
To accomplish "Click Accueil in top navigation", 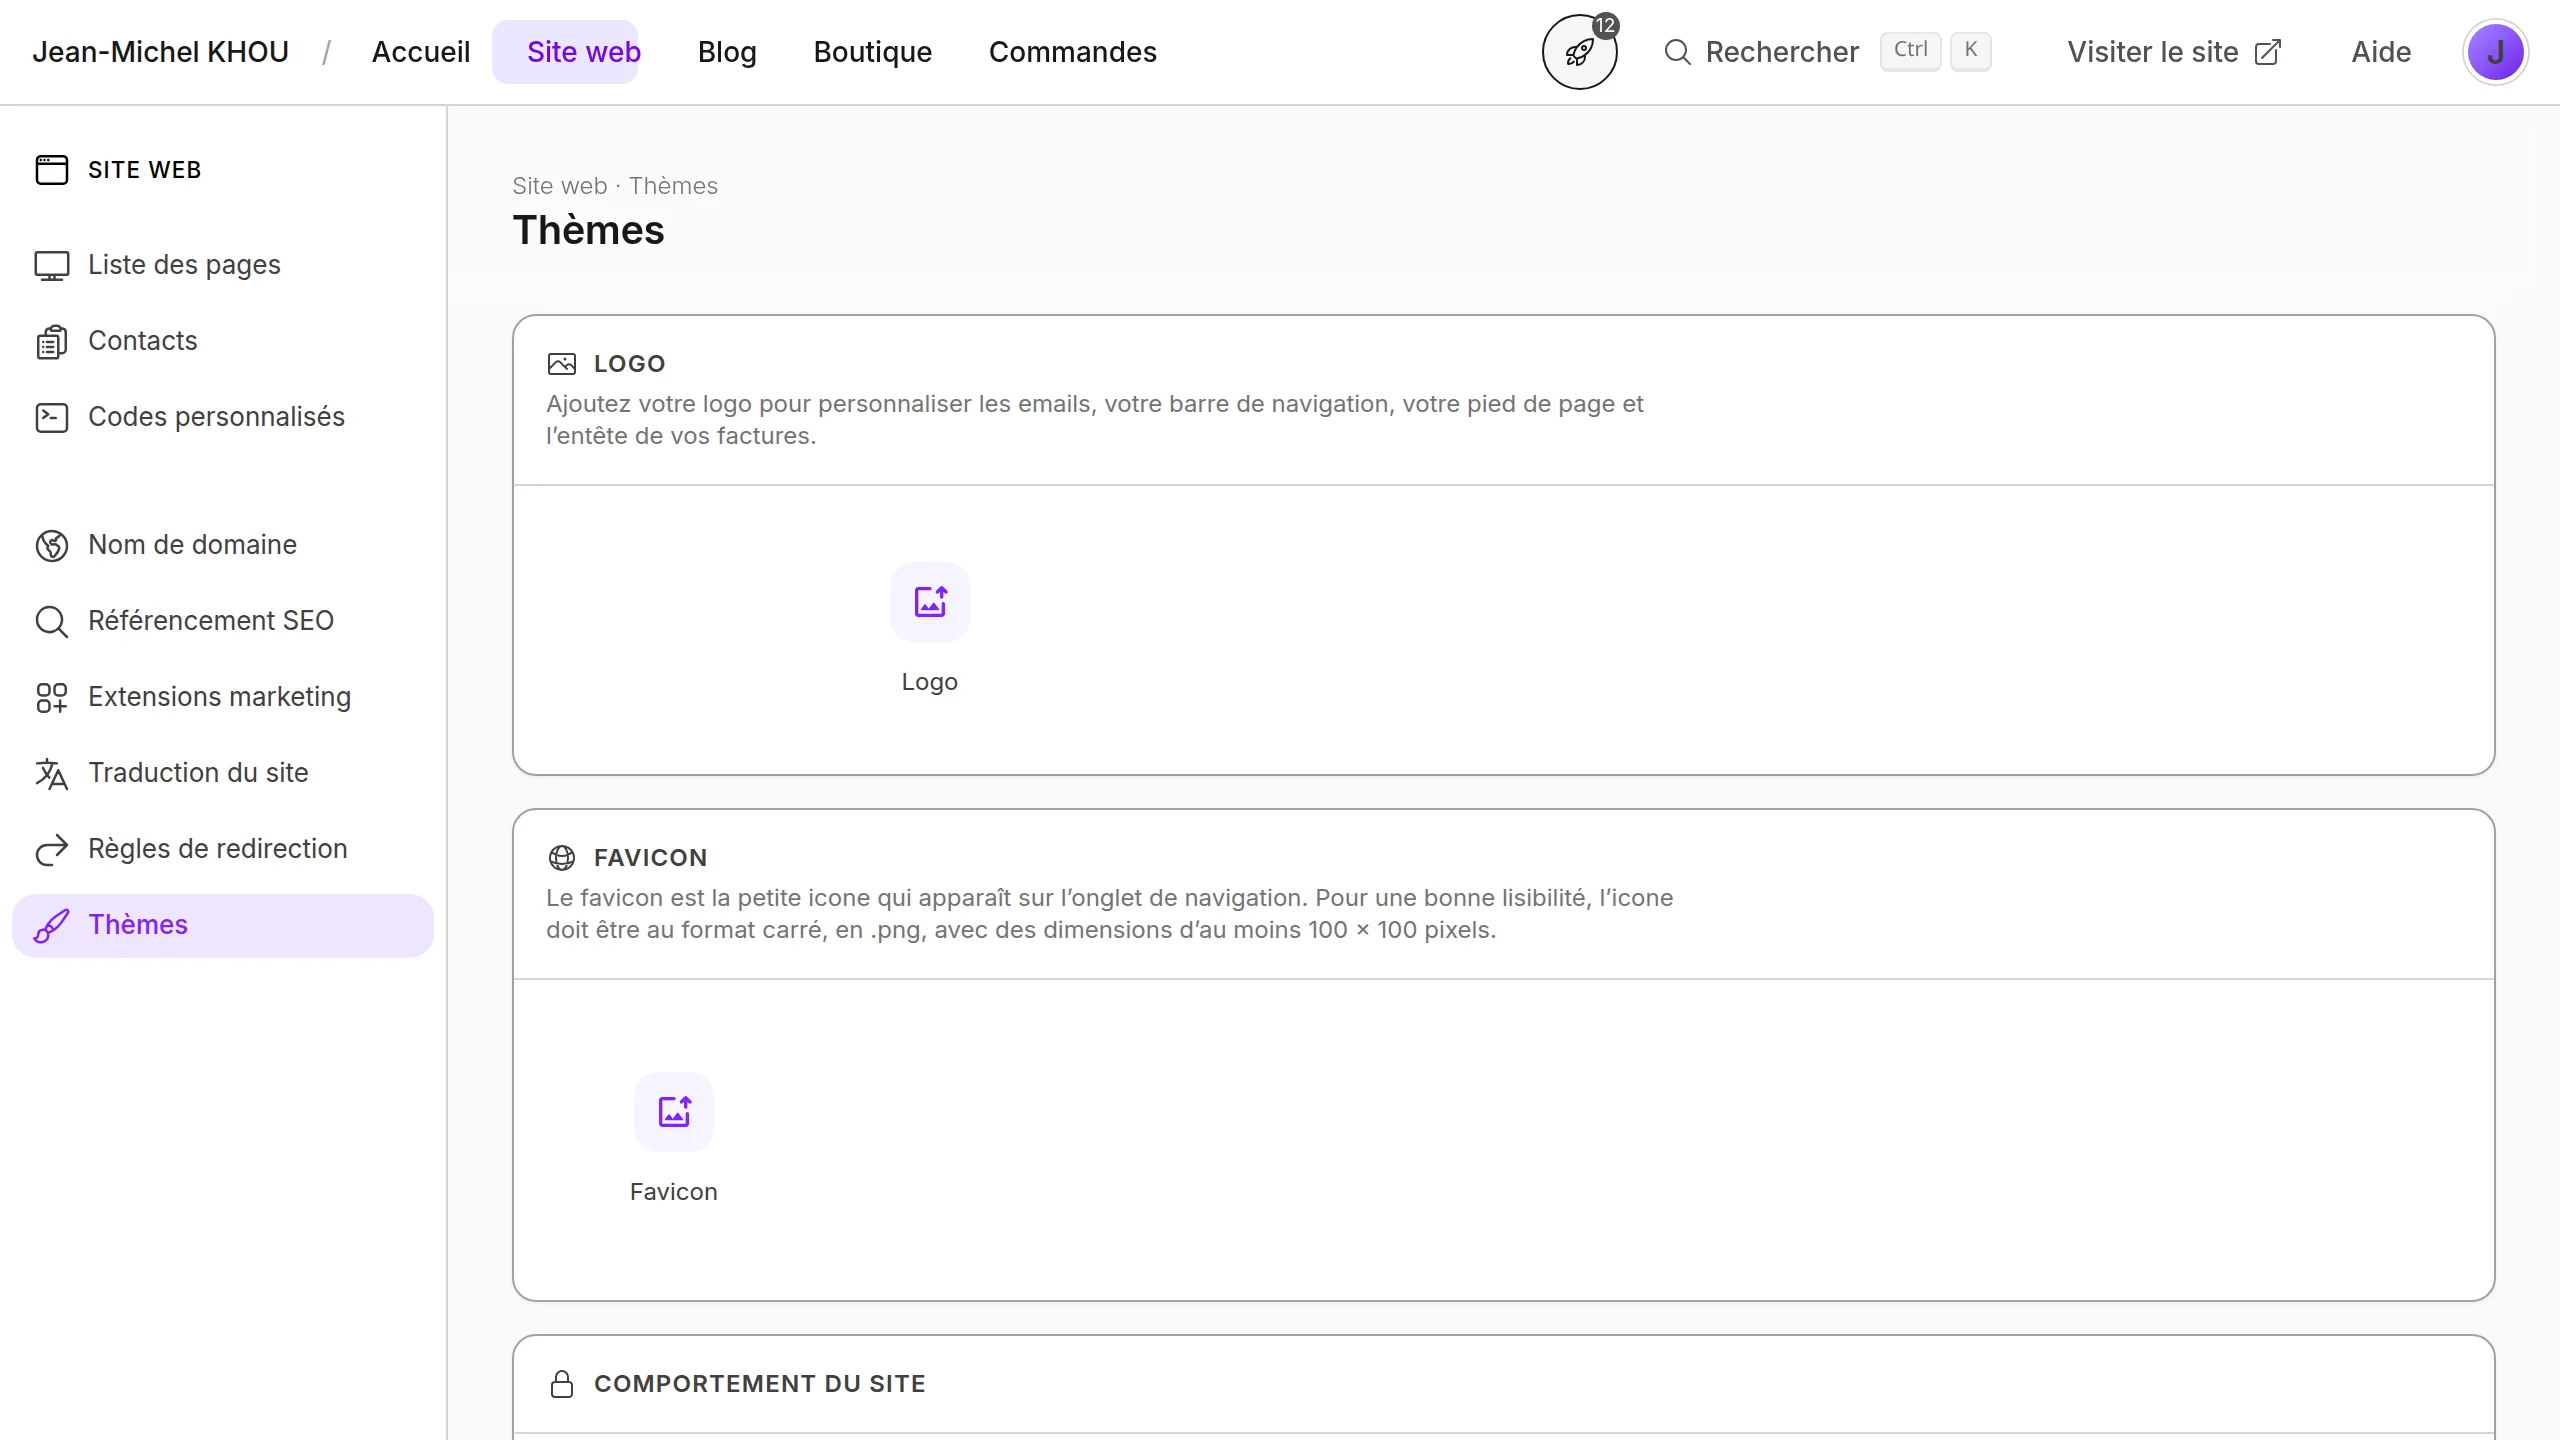I will click(420, 52).
